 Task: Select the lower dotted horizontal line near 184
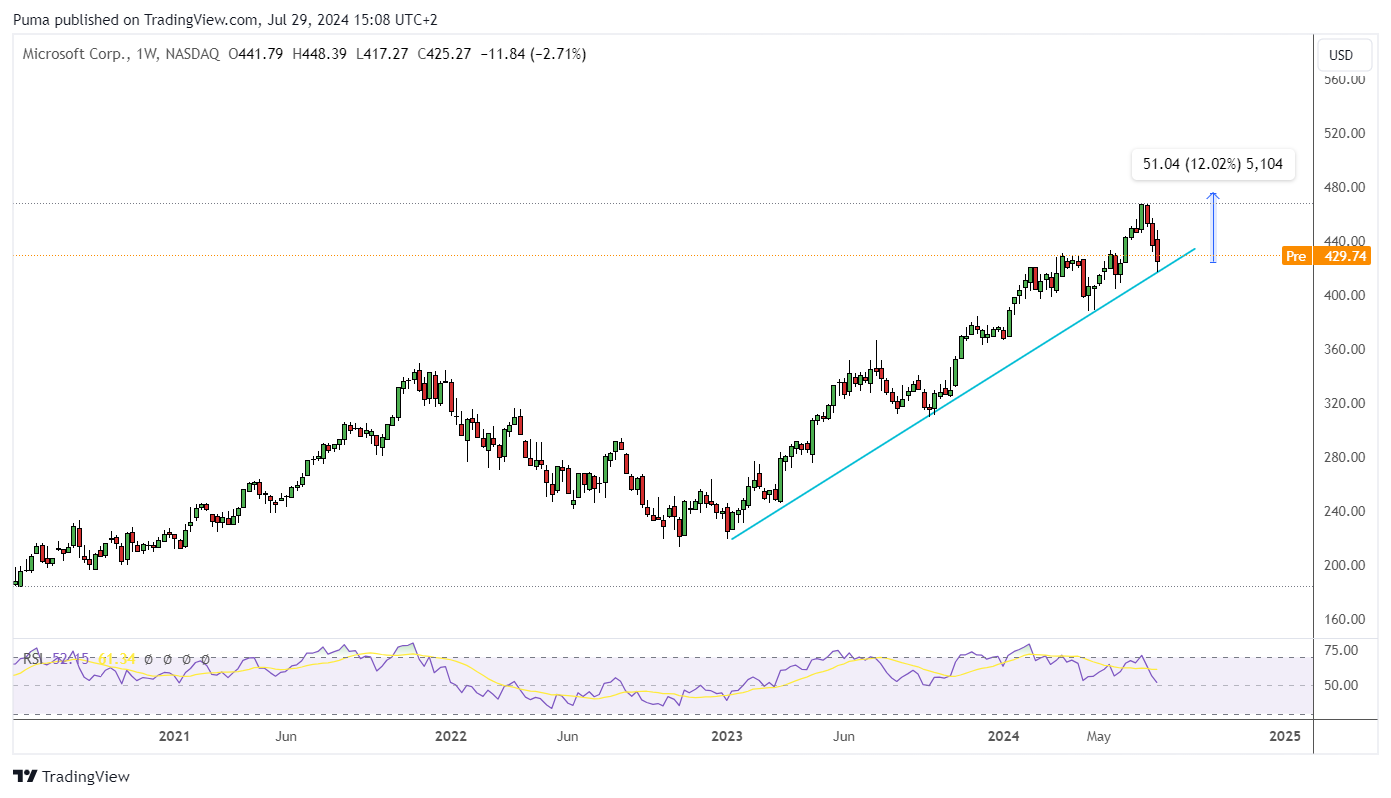pyautogui.click(x=662, y=587)
